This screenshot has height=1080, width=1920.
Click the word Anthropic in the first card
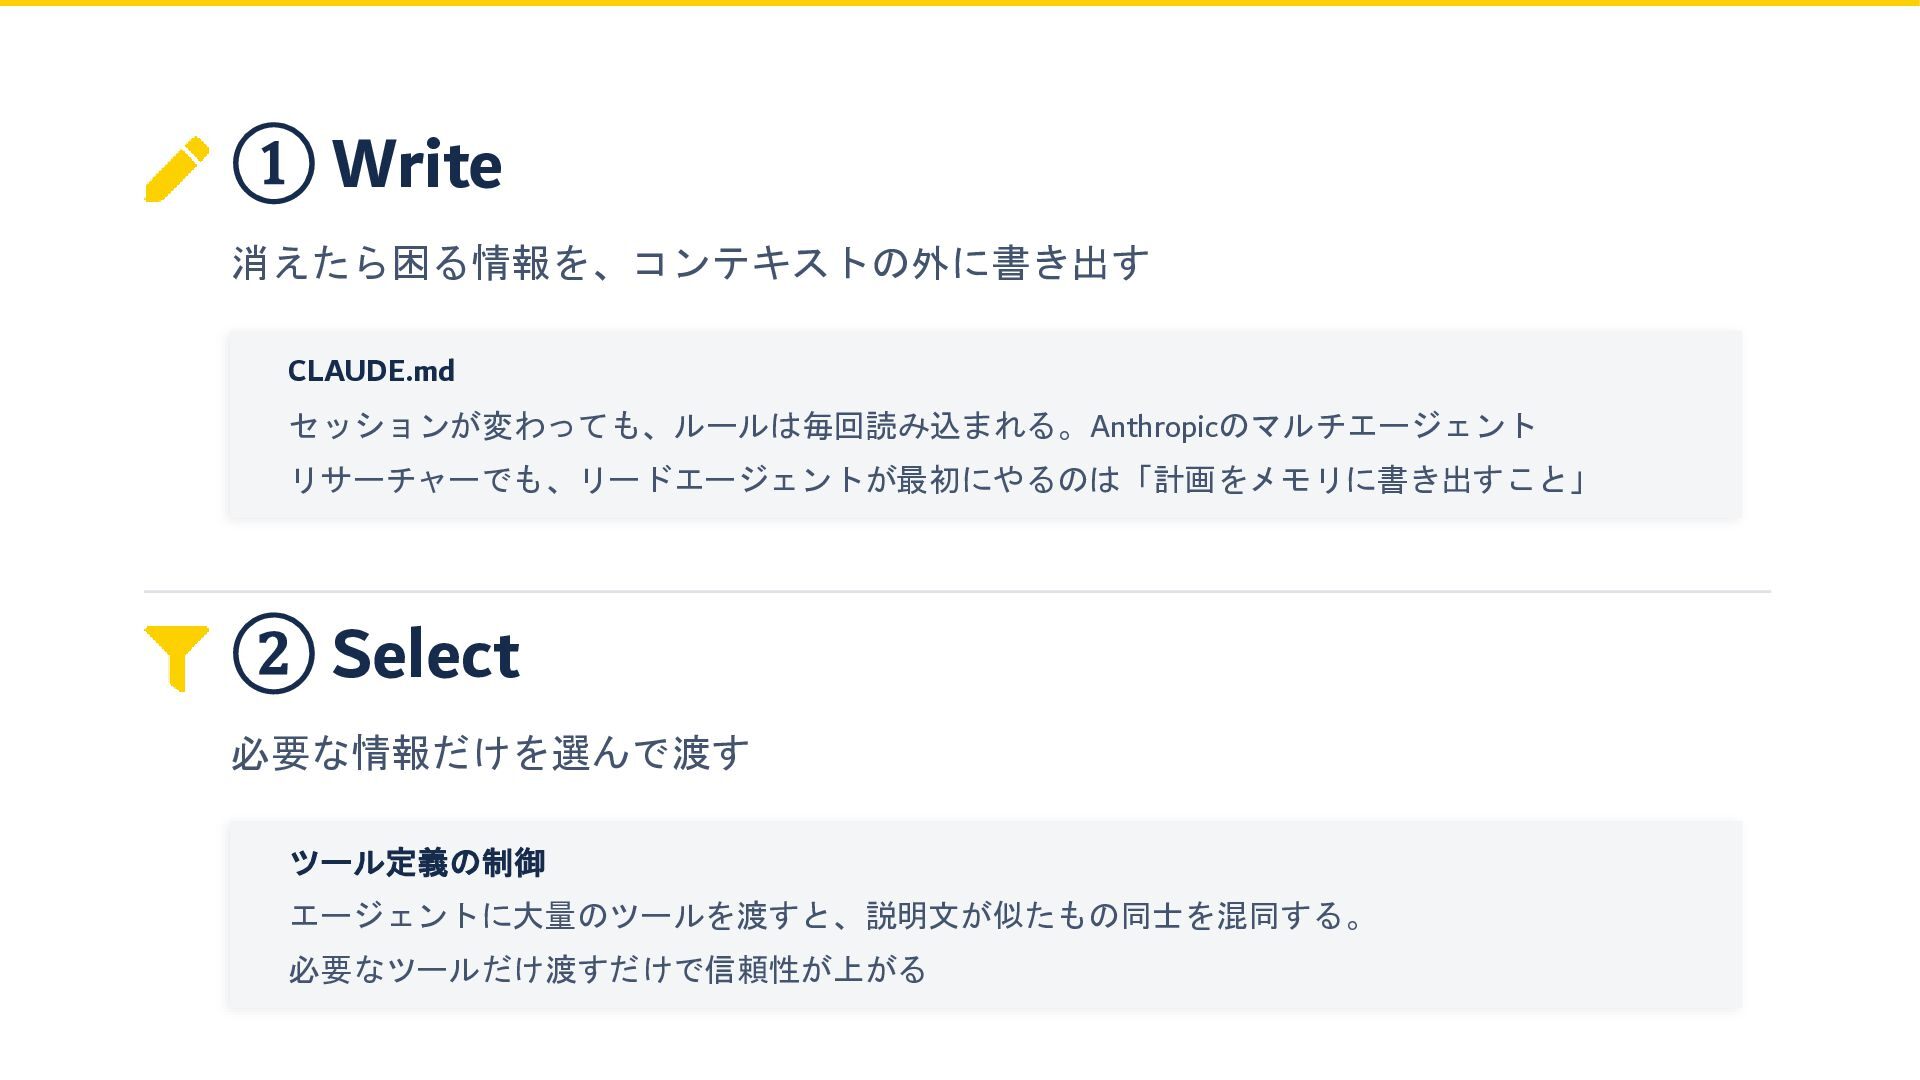tap(1154, 427)
